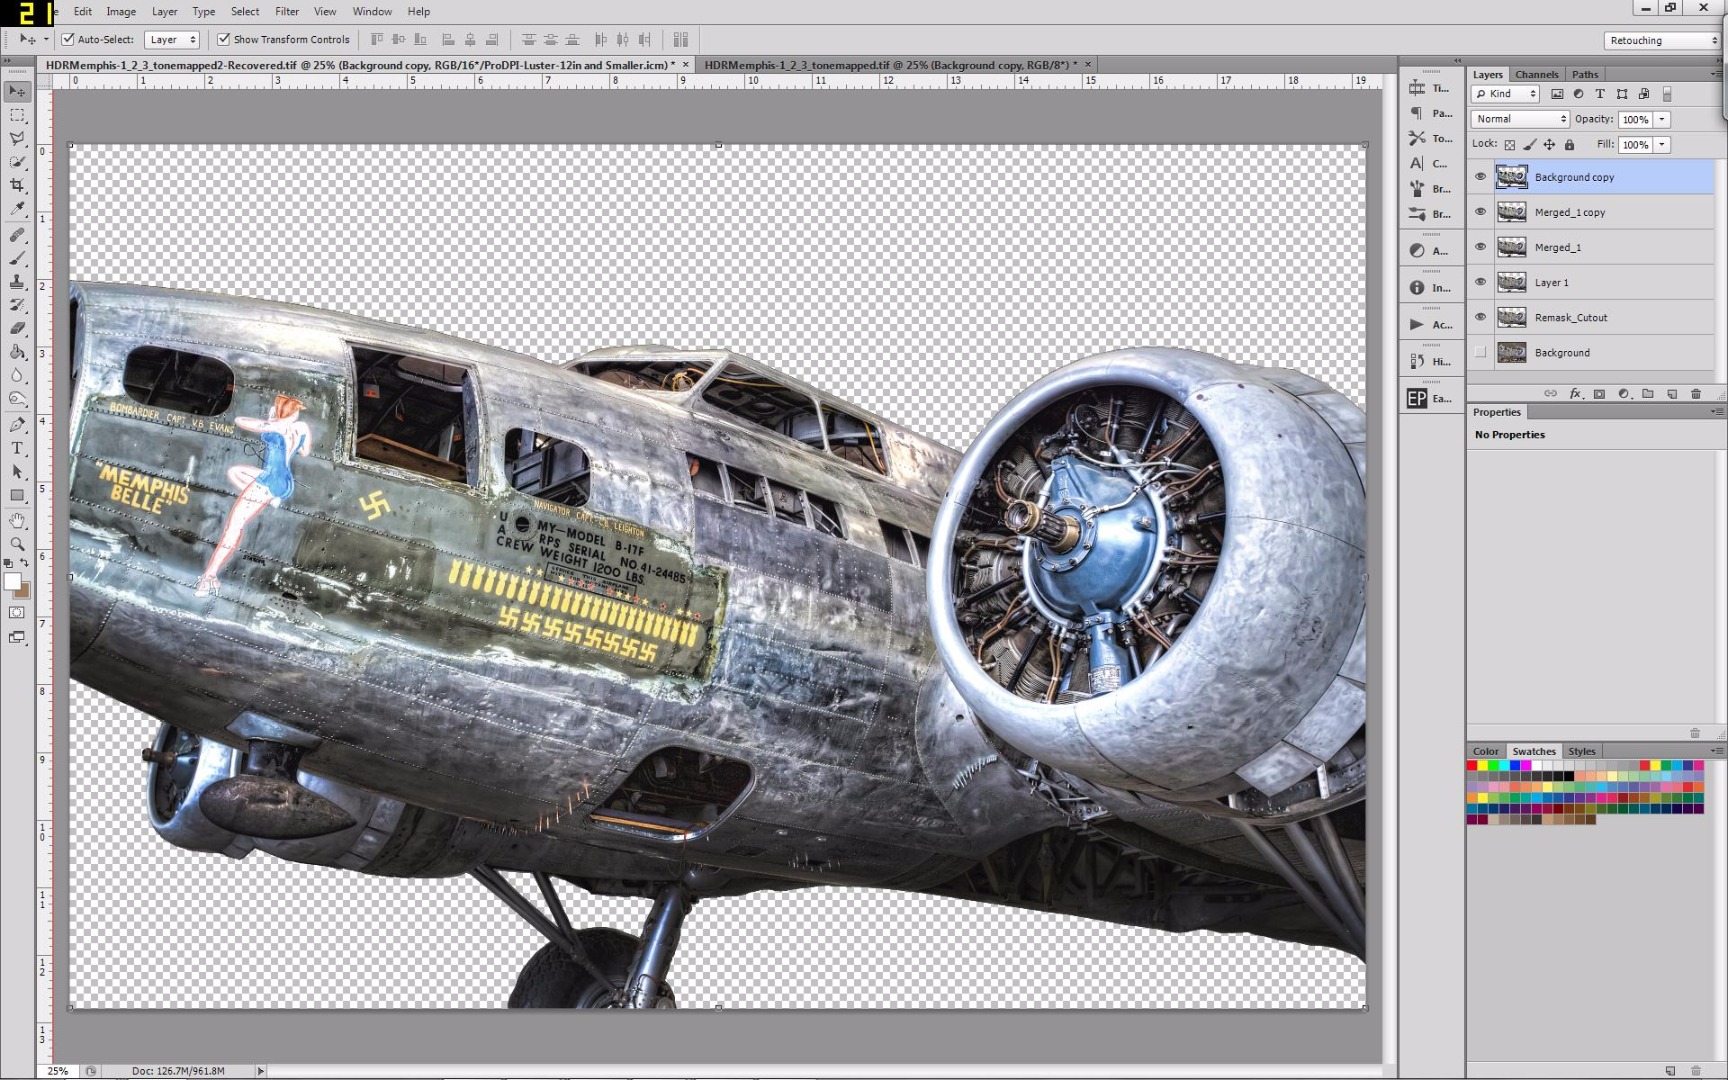The height and width of the screenshot is (1080, 1728).
Task: Open the Fill slider dropdown arrow
Action: point(1662,145)
